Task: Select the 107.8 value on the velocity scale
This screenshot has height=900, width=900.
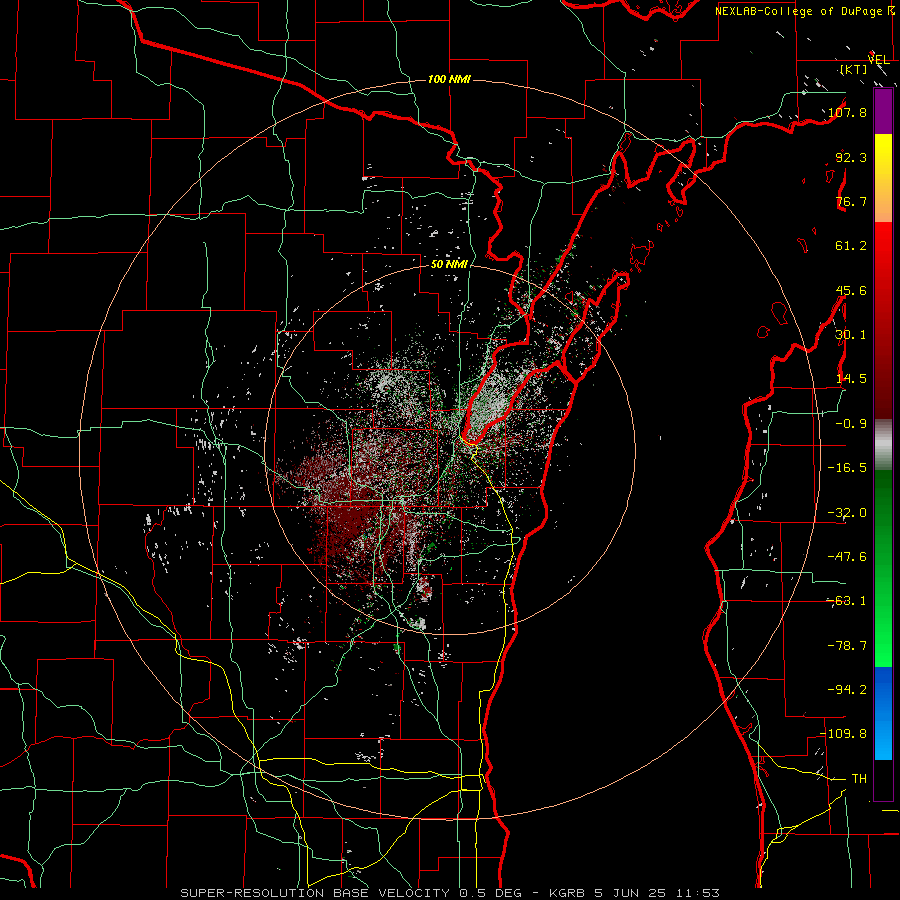Action: tap(848, 112)
